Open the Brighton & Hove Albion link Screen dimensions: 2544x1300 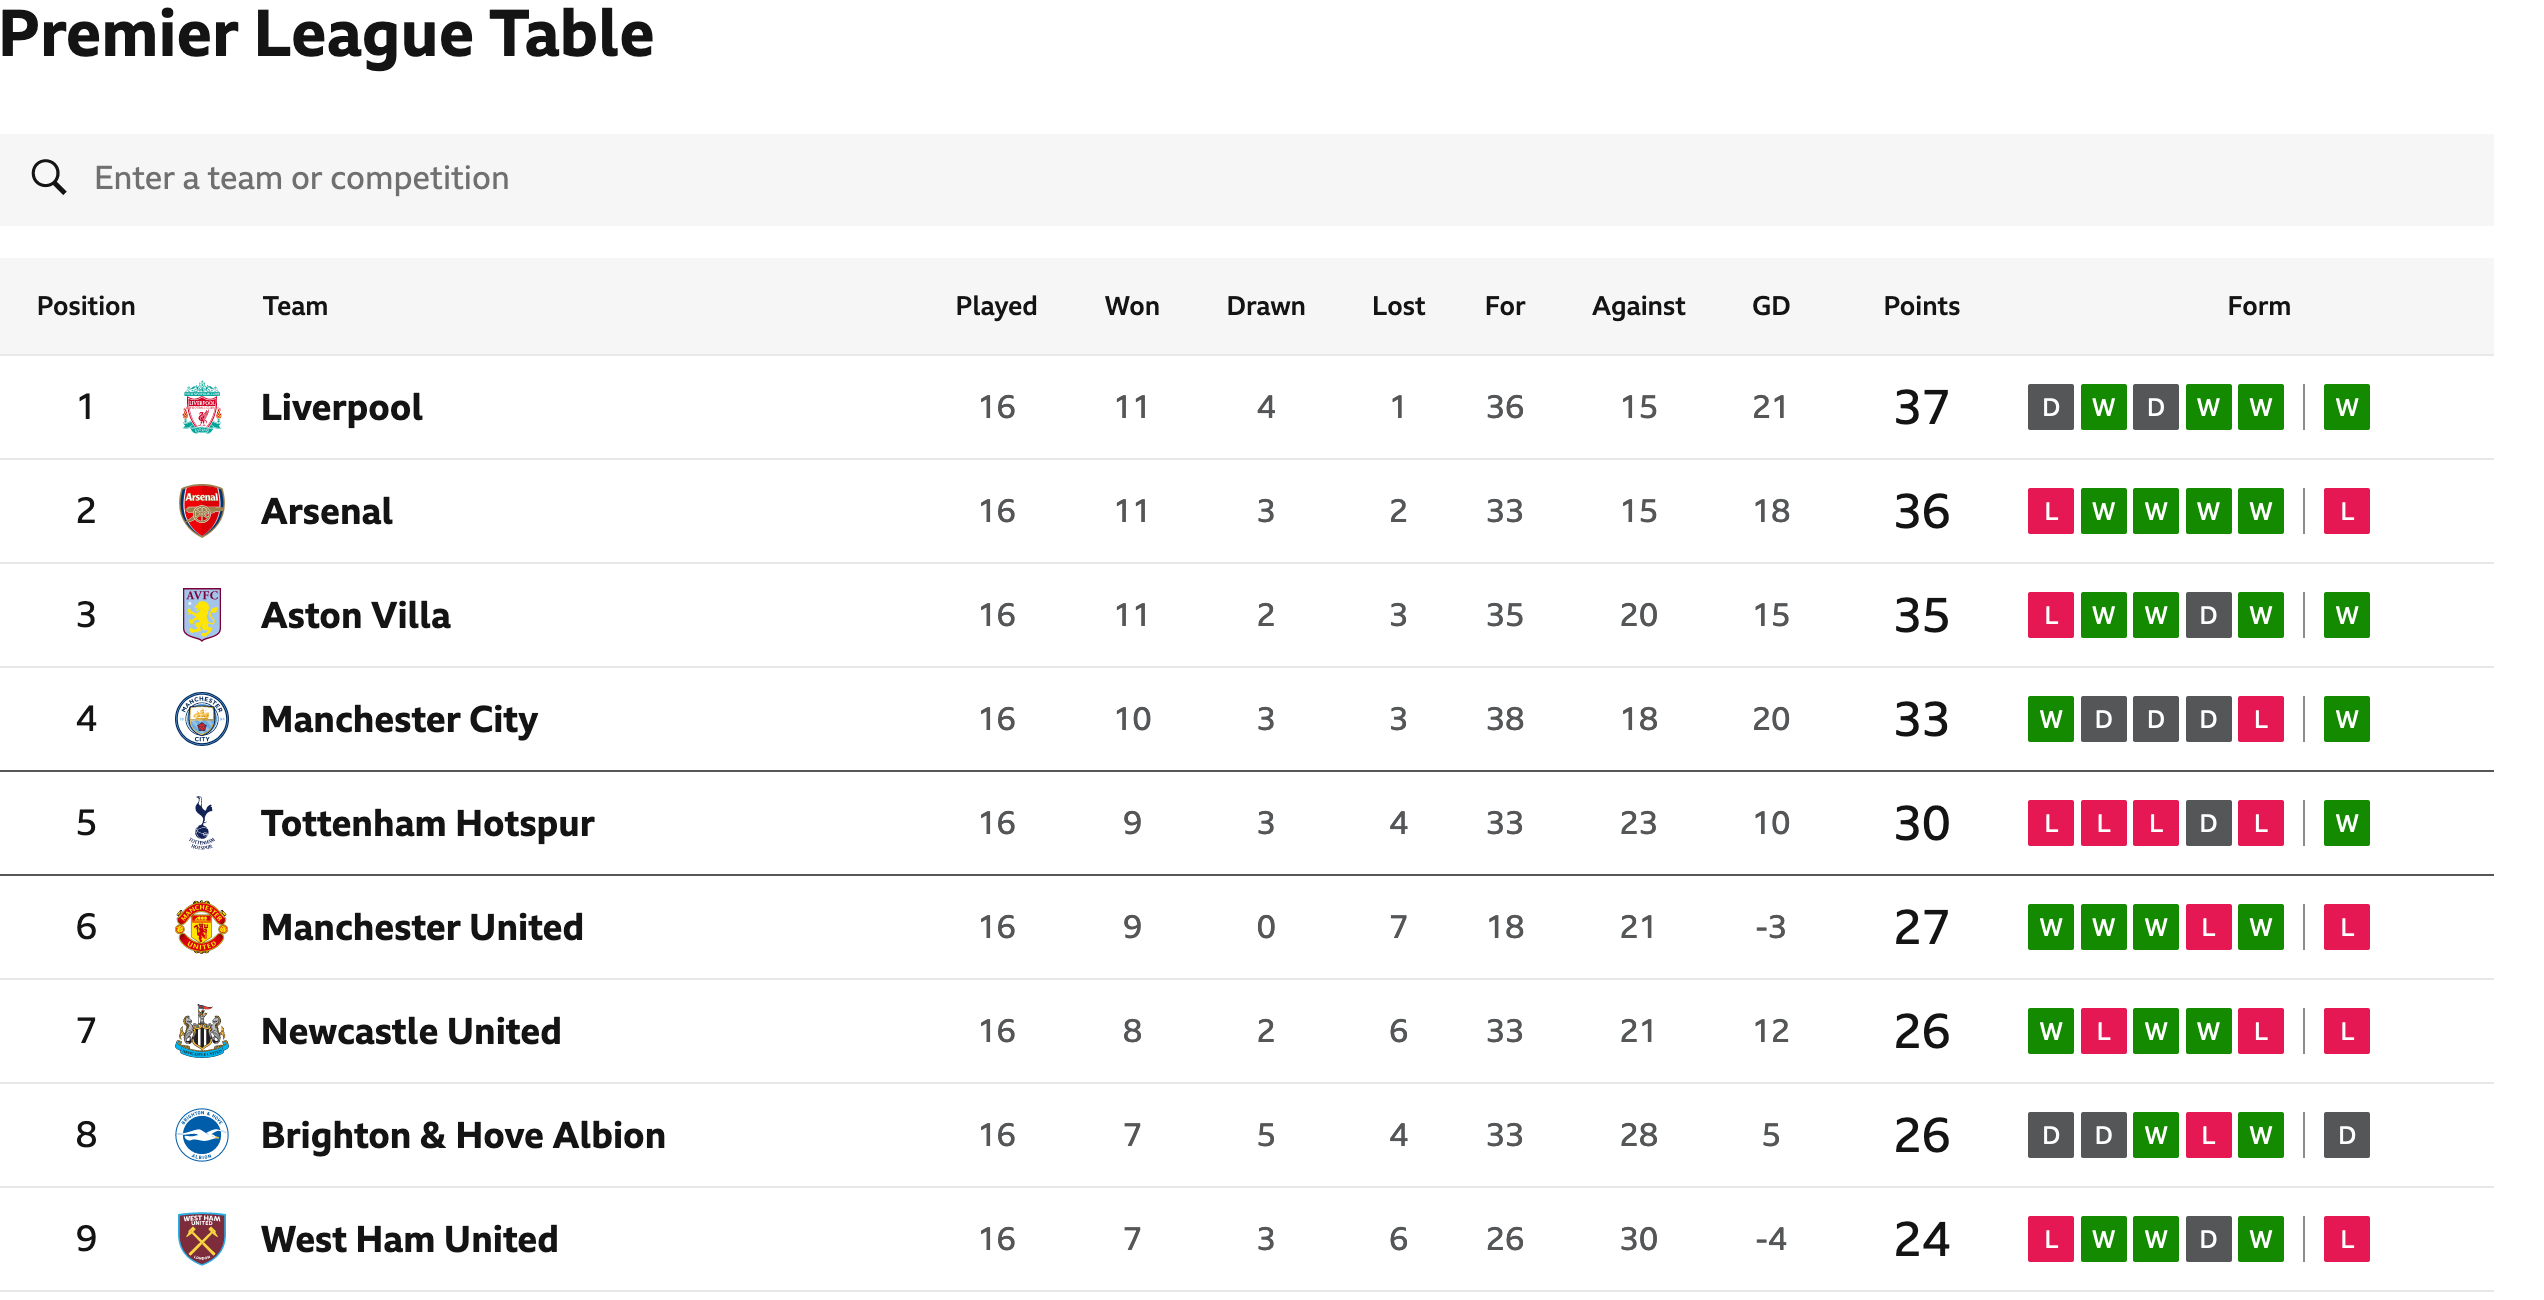coord(463,1135)
